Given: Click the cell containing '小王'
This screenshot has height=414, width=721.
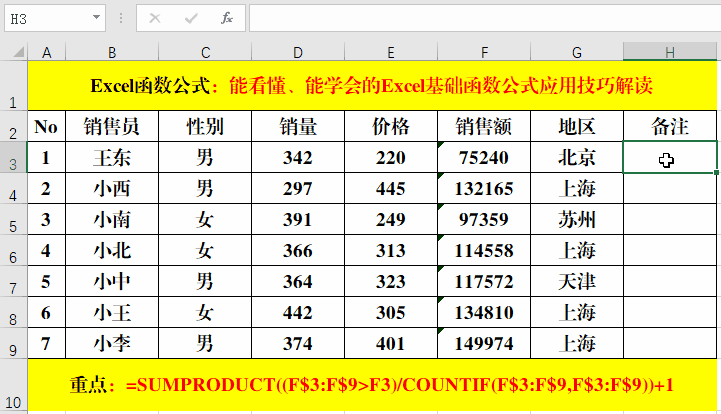Looking at the screenshot, I should (112, 312).
